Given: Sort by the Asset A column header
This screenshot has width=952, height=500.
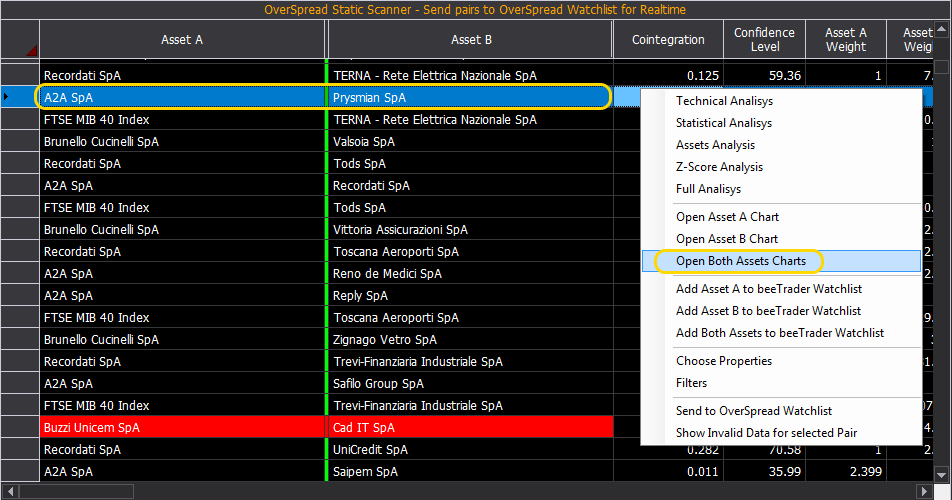Looking at the screenshot, I should coord(182,39).
